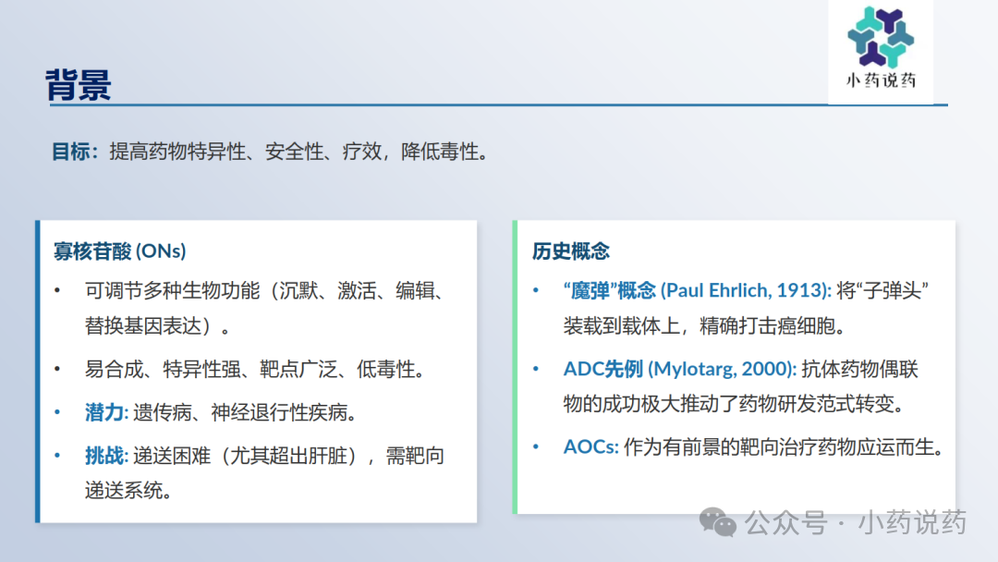Screen dimensions: 998x562
Task: Click the bullet 易合成、特异性强、靶点广泛、低毒性。
Action: (x=255, y=369)
